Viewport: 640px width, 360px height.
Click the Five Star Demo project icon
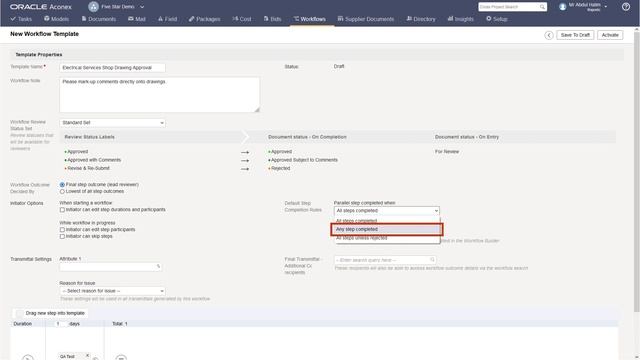point(93,7)
